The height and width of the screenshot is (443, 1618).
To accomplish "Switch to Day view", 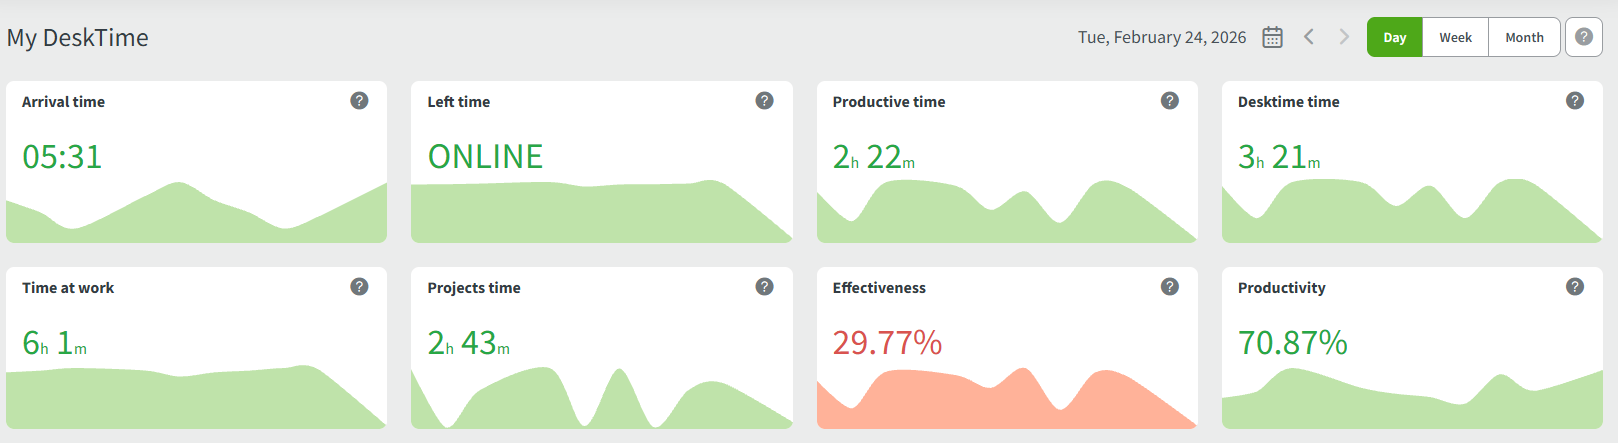I will (1395, 37).
